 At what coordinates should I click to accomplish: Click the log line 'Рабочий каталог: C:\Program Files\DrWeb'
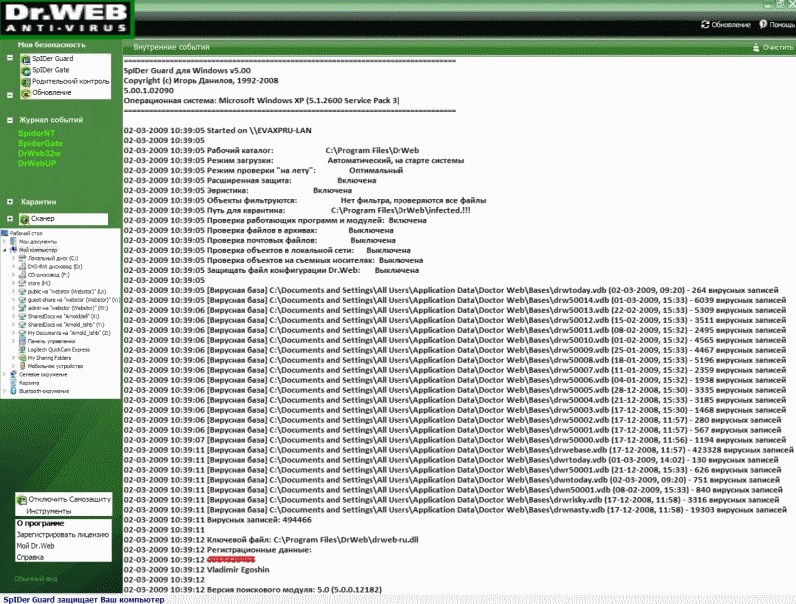(x=272, y=150)
